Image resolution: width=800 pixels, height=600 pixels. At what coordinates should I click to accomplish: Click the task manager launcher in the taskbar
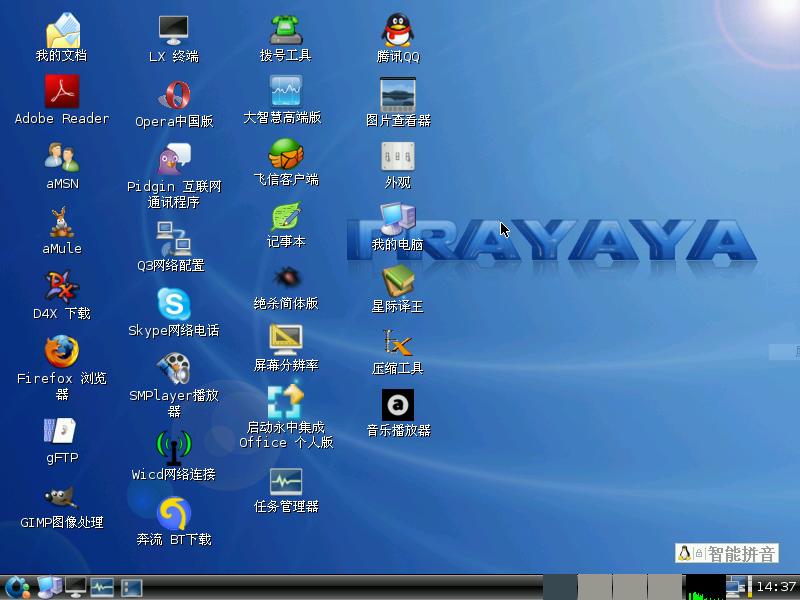102,588
